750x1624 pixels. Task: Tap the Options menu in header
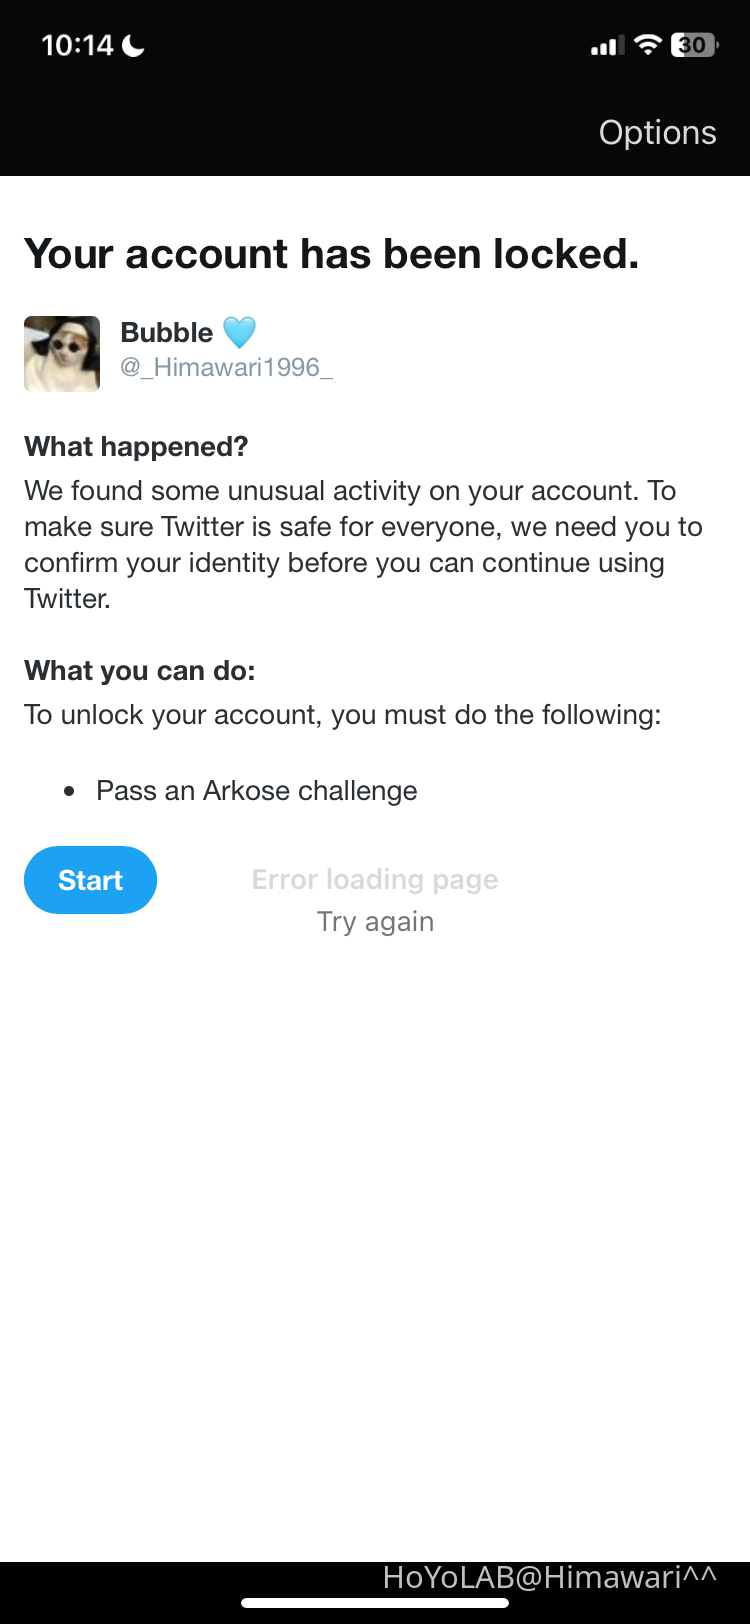[x=657, y=133]
